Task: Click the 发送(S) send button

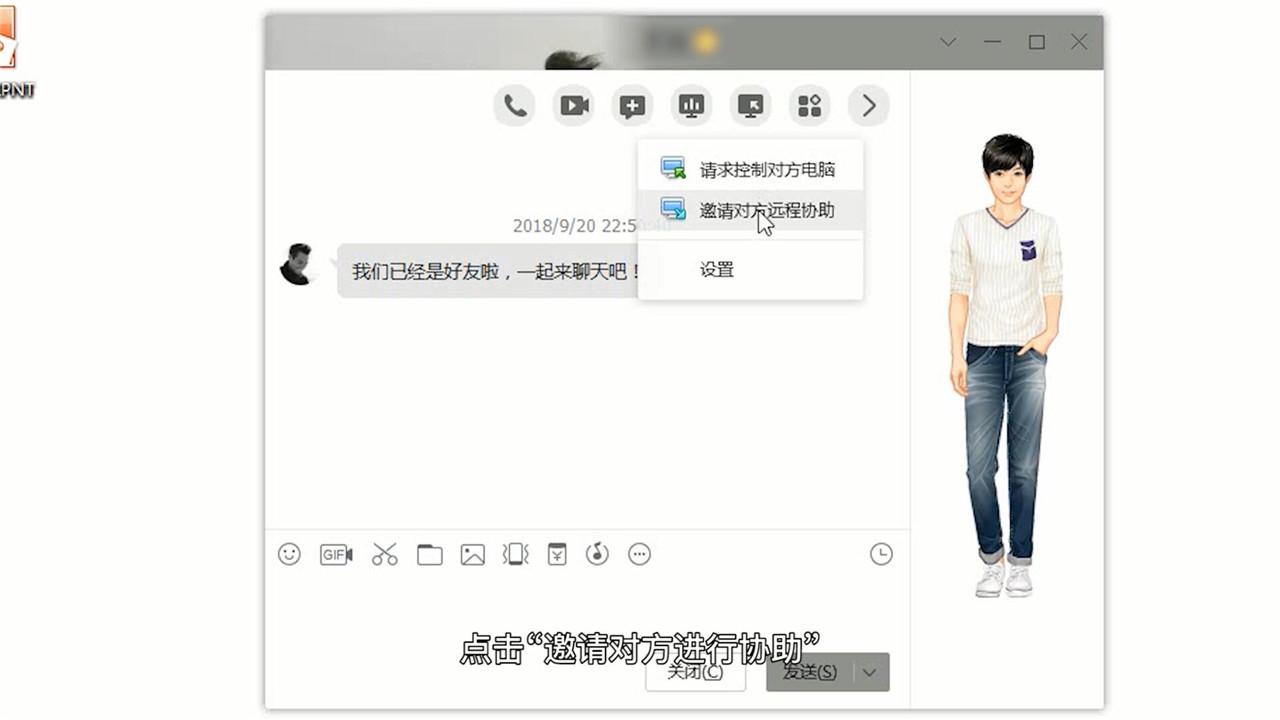Action: pyautogui.click(x=810, y=672)
